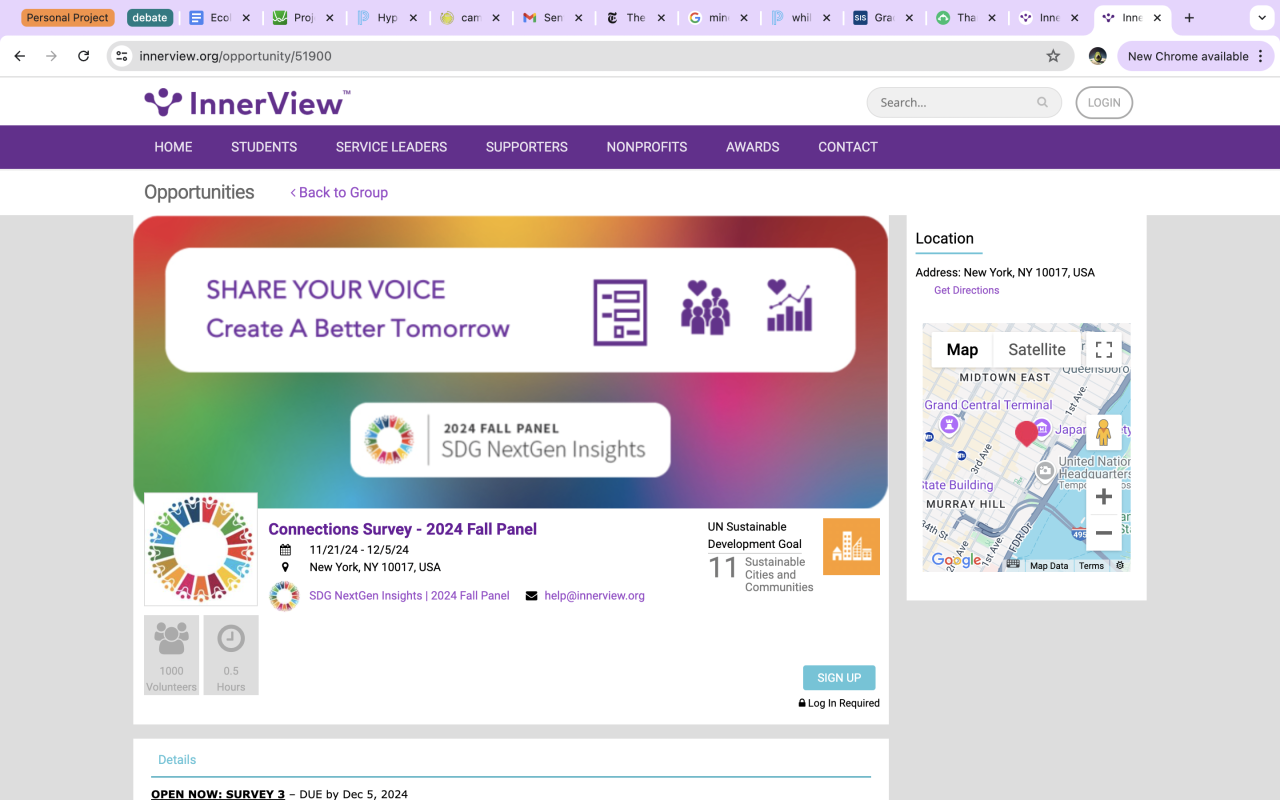Screen dimensions: 1280x800
Task: Switch to Satellite view
Action: 1037,350
